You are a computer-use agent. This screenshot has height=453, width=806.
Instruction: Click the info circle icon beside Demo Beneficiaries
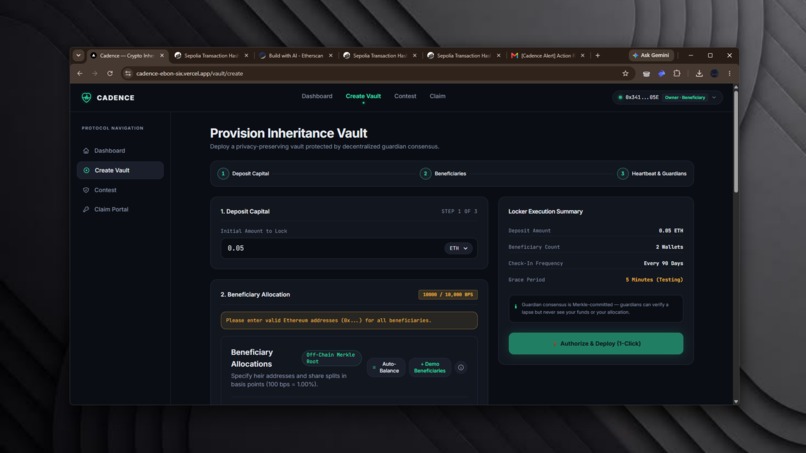pyautogui.click(x=461, y=367)
